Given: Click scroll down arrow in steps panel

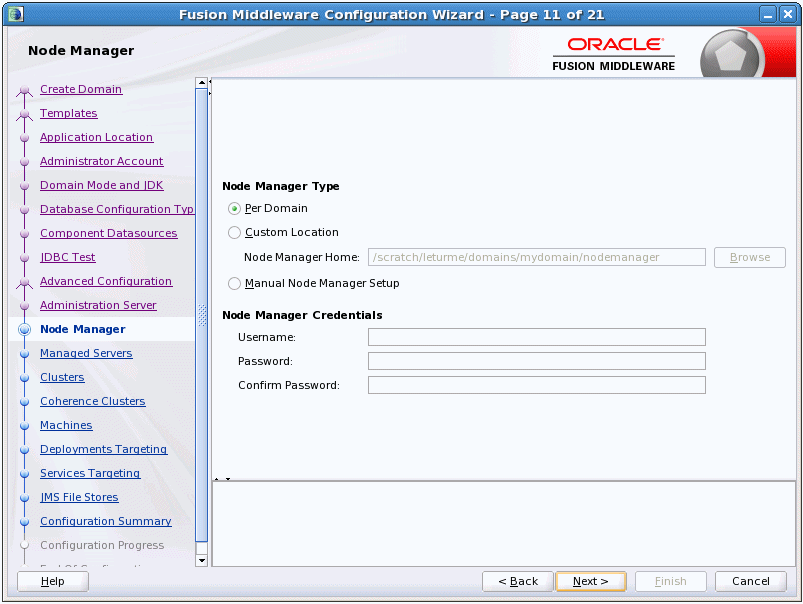Looking at the screenshot, I should point(202,560).
